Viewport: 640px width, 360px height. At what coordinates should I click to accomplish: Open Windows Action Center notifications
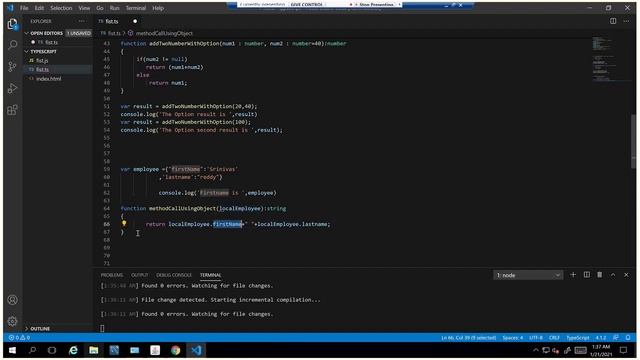click(623, 350)
